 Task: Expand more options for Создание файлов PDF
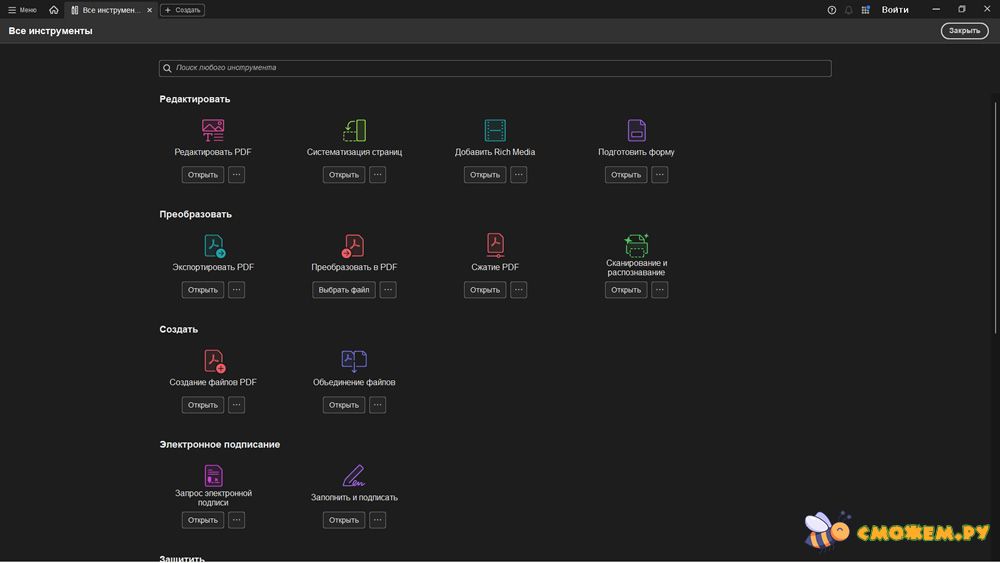click(236, 405)
